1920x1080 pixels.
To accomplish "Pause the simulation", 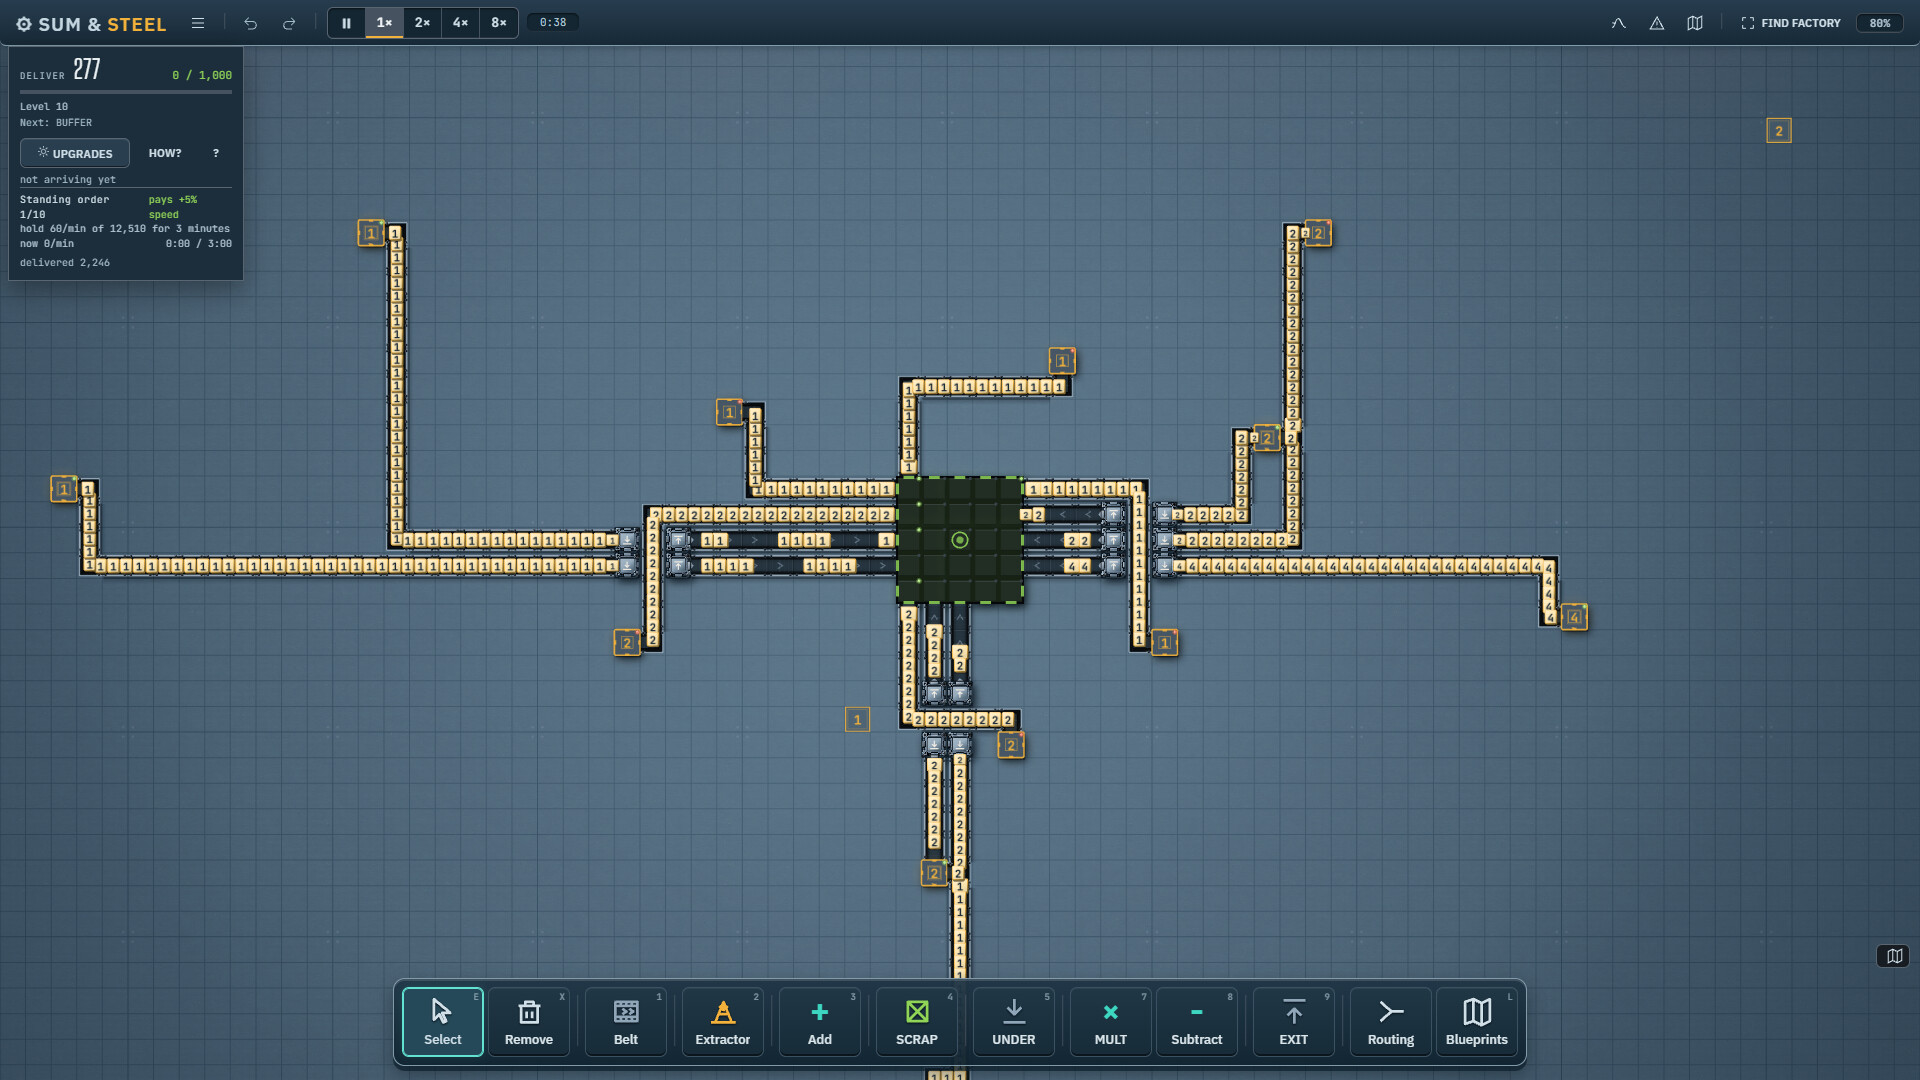I will [x=346, y=23].
